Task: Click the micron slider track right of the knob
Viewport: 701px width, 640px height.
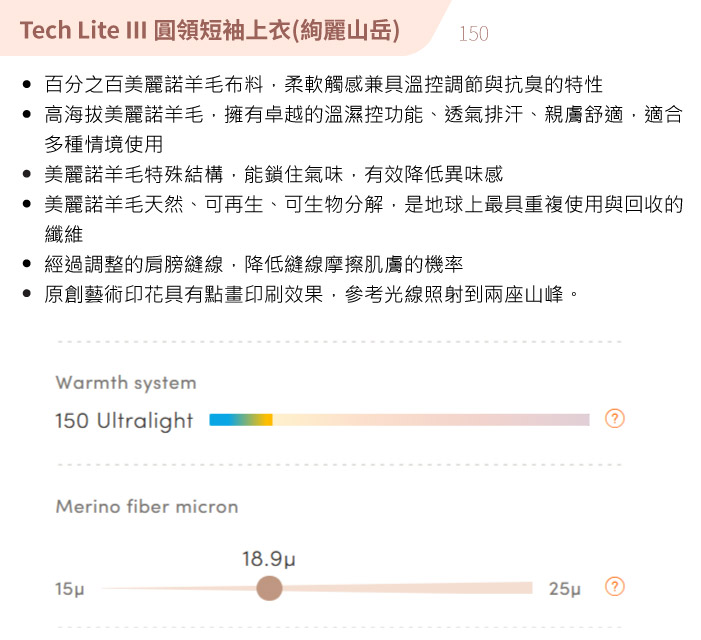Action: pyautogui.click(x=407, y=588)
